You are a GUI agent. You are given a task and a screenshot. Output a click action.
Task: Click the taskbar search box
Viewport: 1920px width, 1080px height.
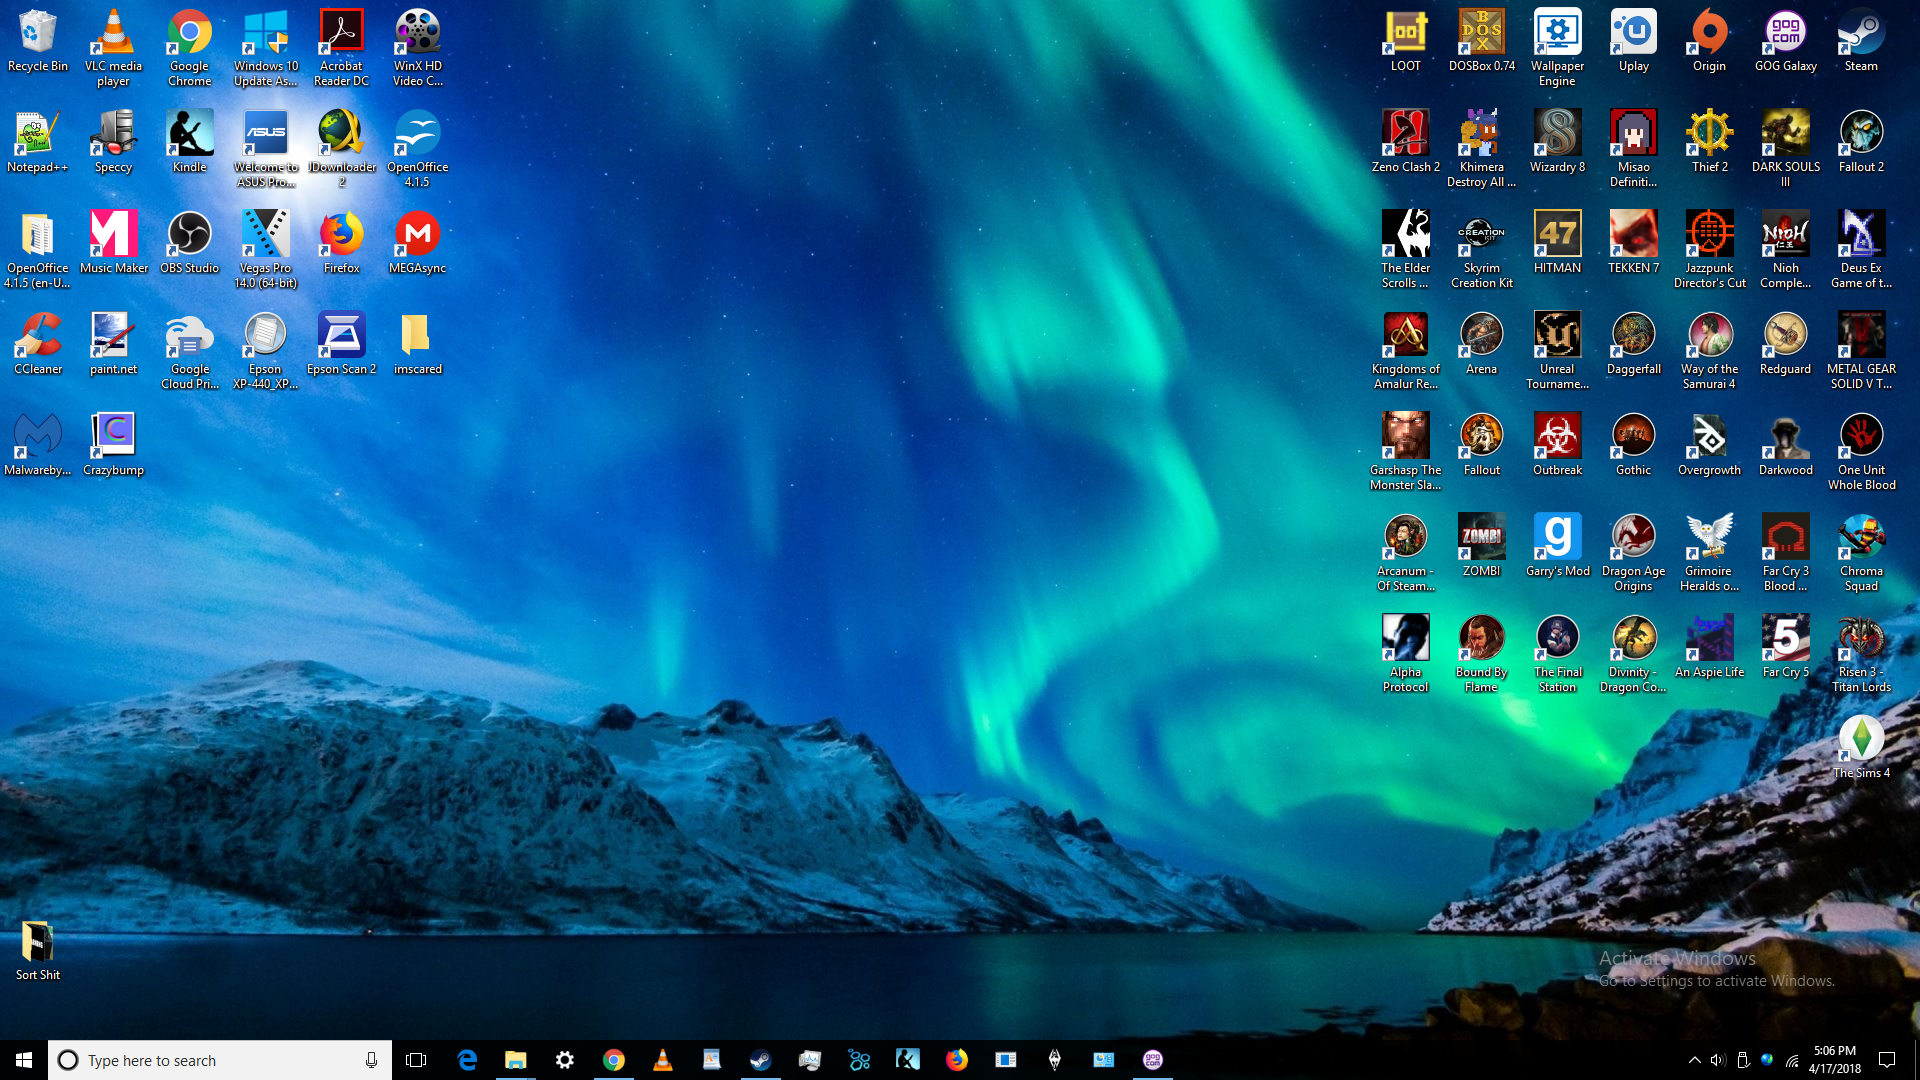coord(220,1060)
